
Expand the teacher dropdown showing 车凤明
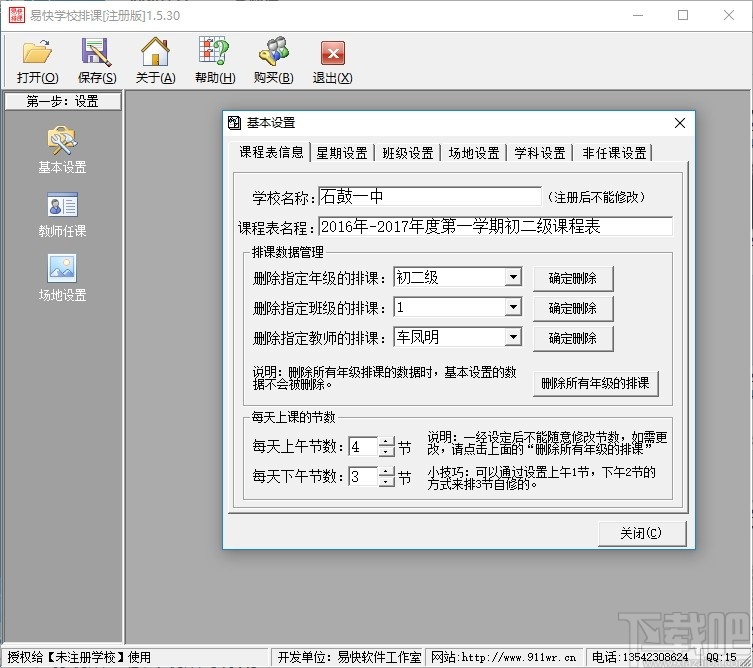click(513, 337)
